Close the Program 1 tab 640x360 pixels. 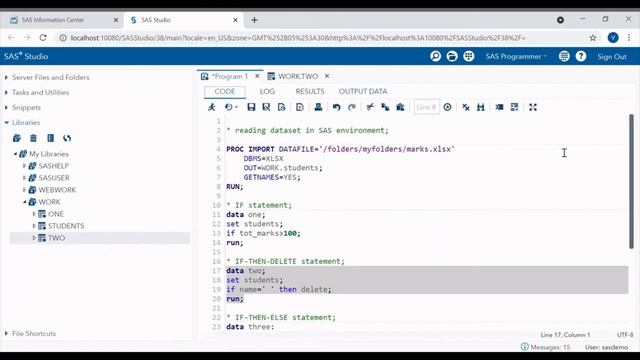(x=257, y=76)
